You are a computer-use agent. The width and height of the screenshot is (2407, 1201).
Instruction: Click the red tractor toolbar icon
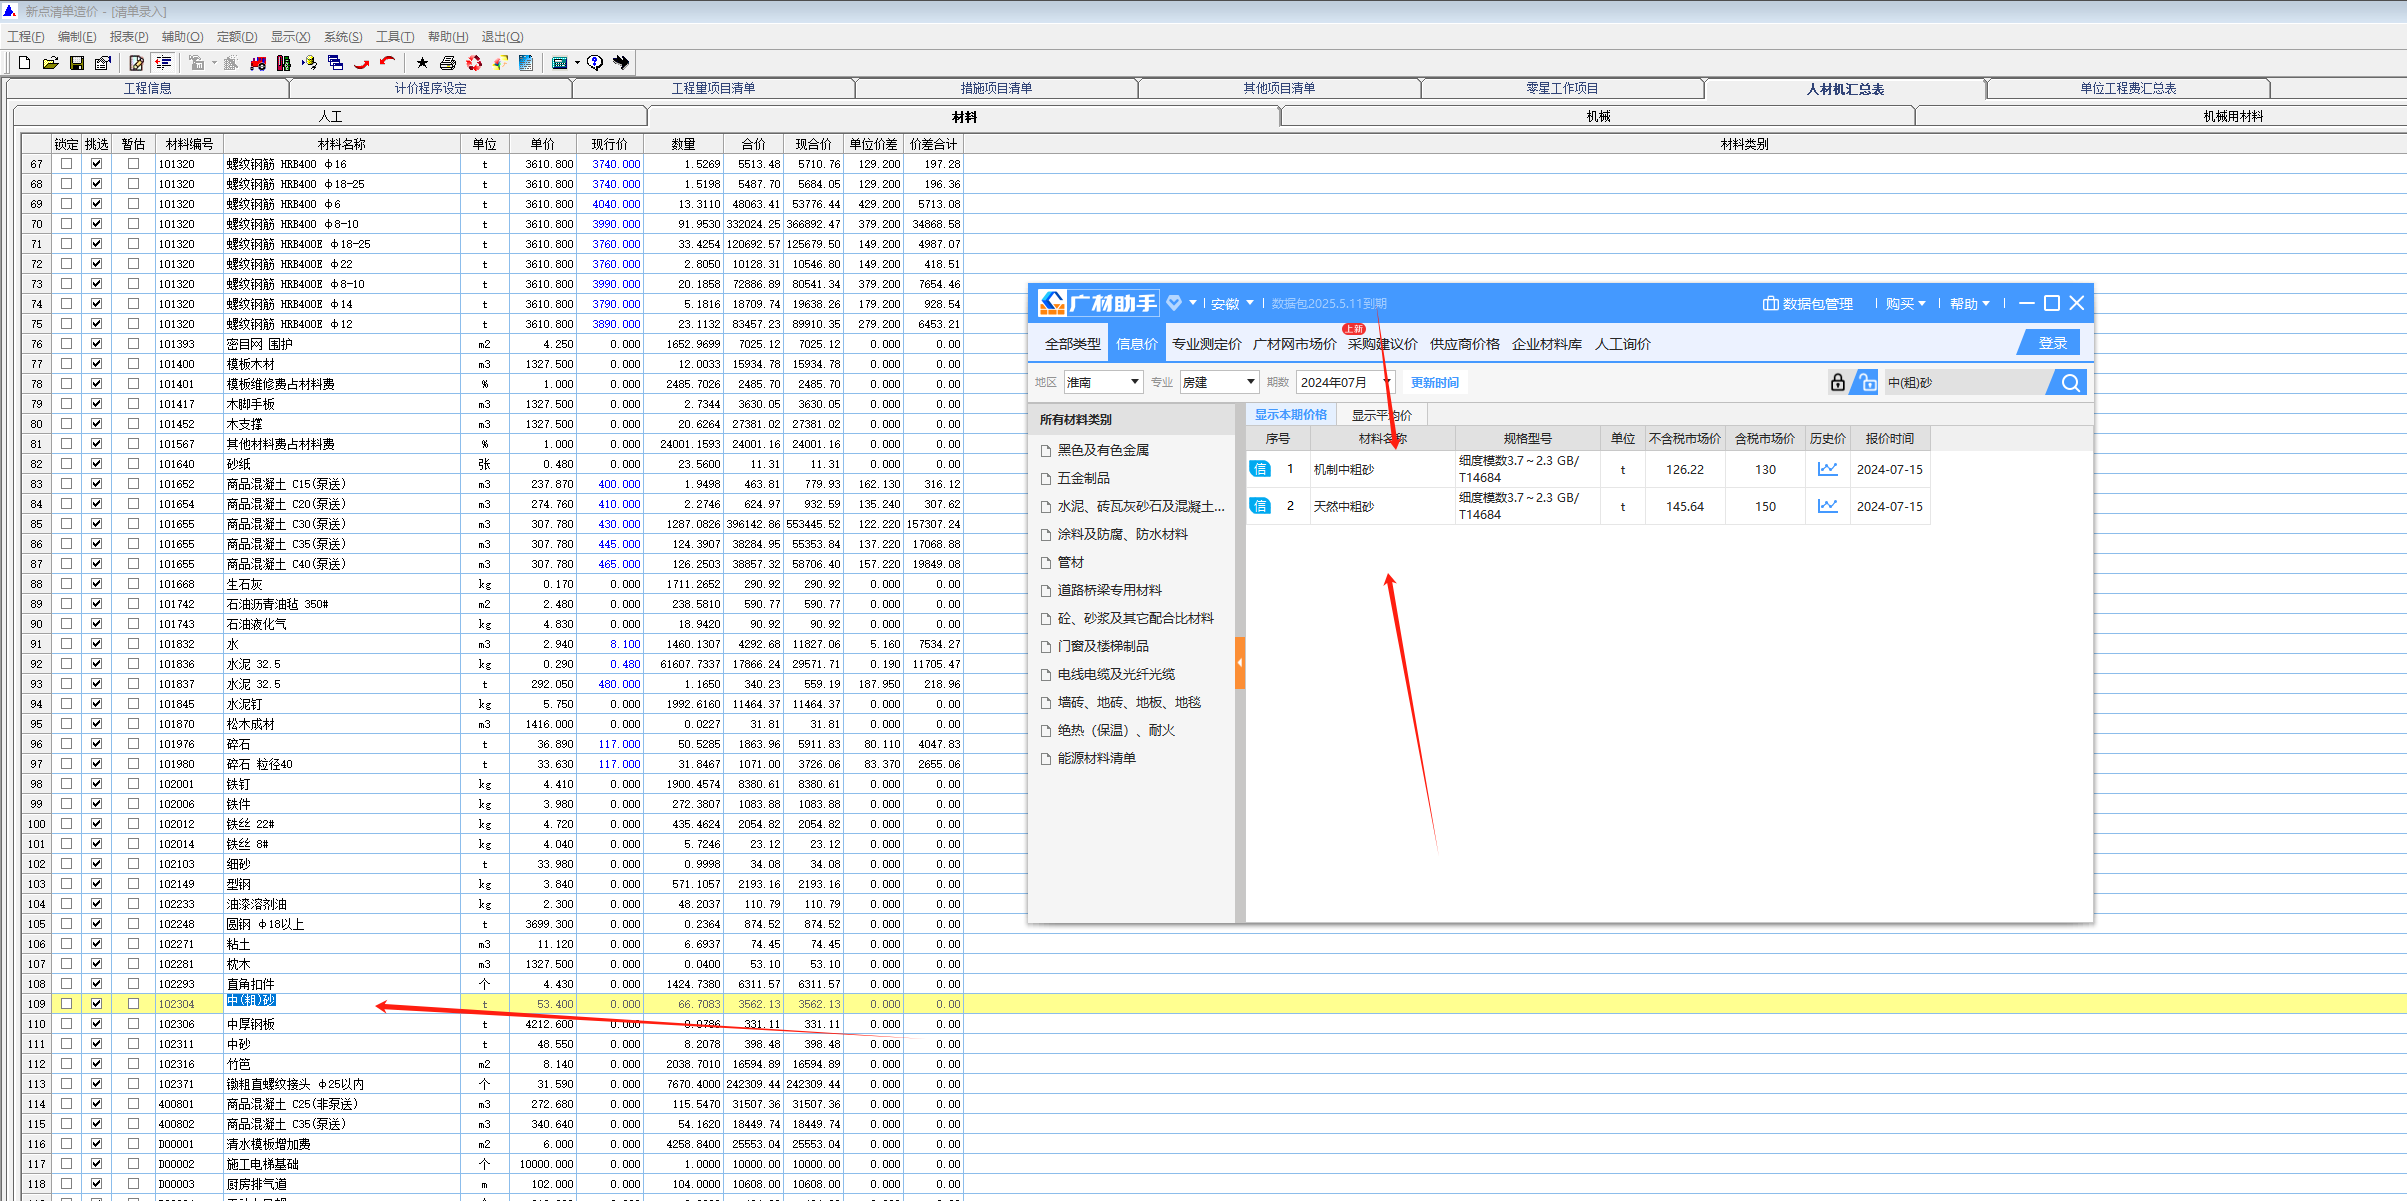coord(258,63)
